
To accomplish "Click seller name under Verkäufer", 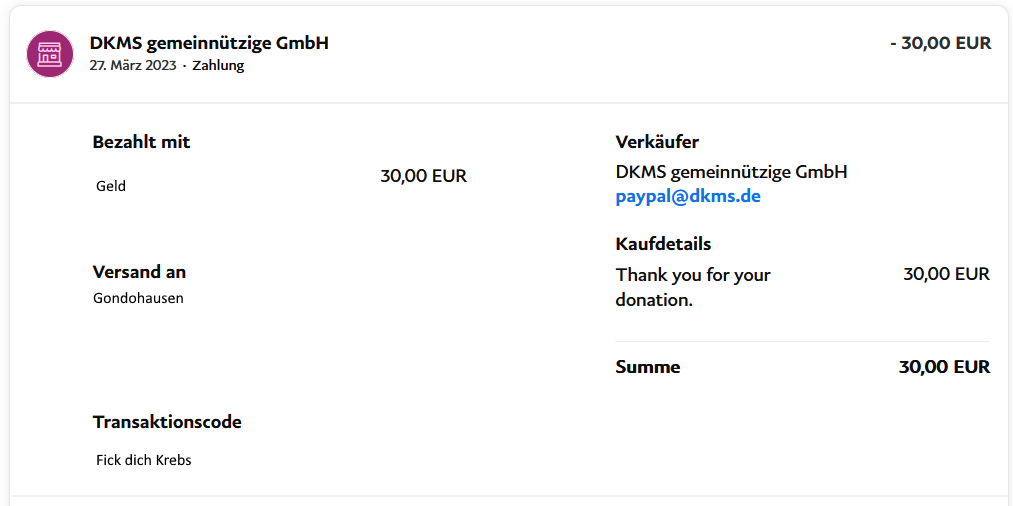I will click(x=731, y=172).
